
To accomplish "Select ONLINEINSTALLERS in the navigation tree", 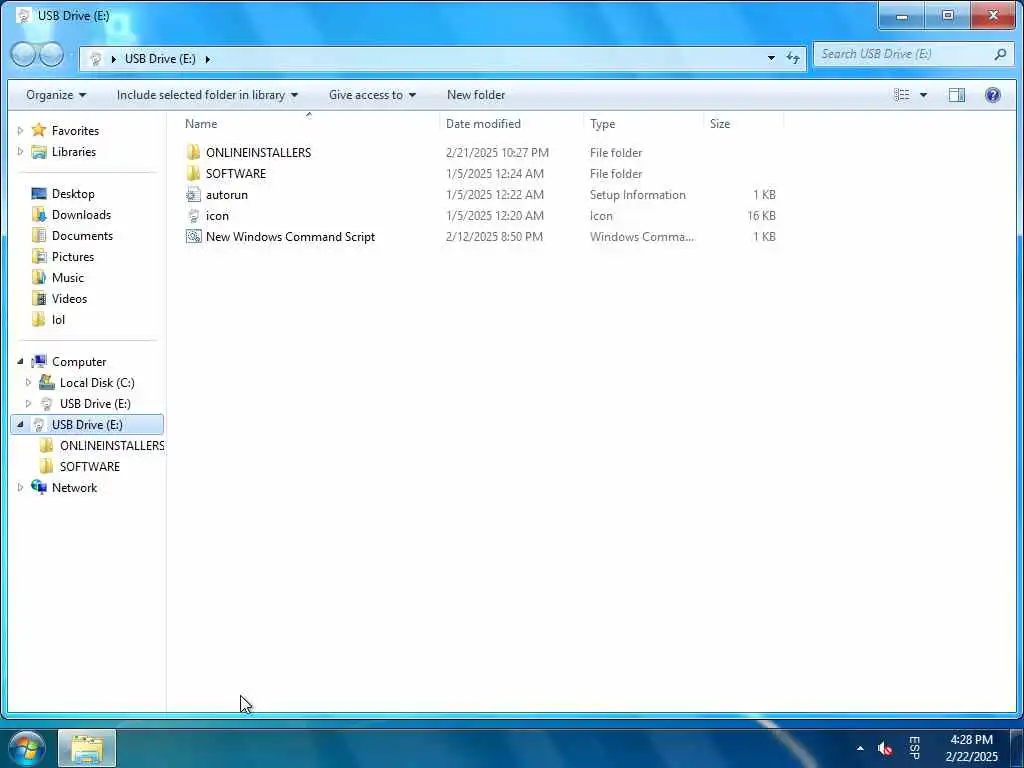I will [x=112, y=445].
